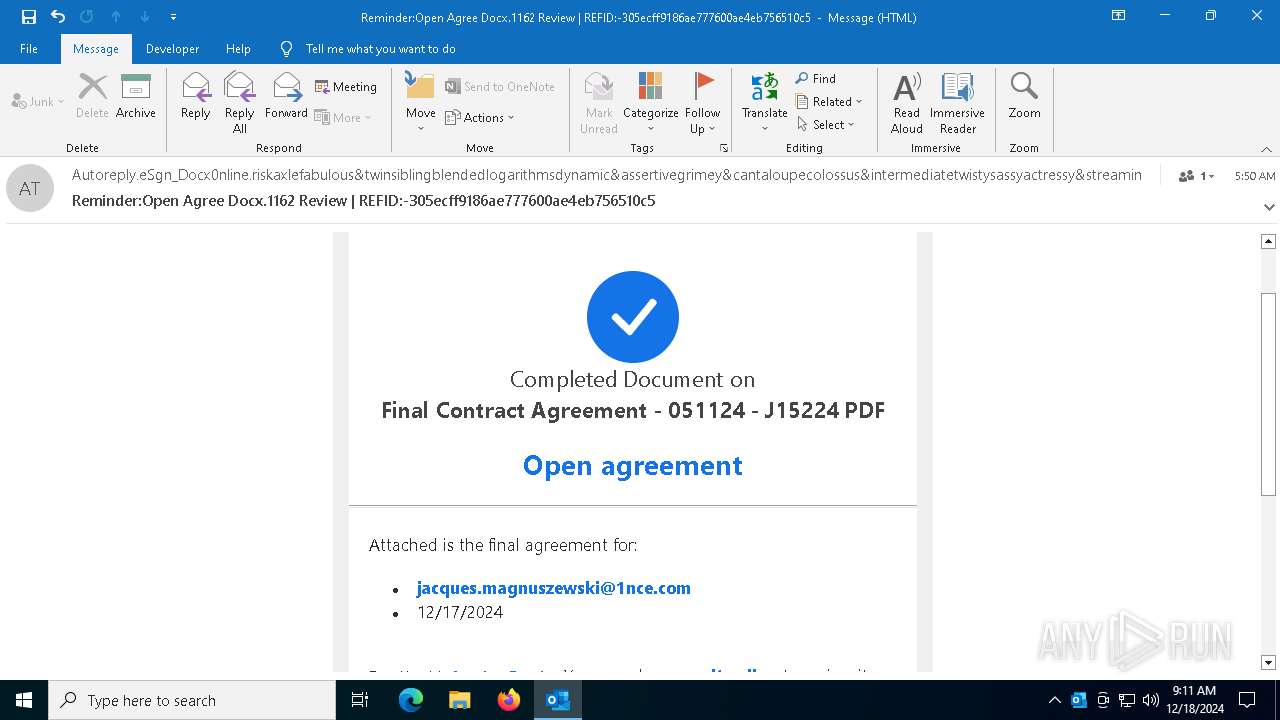Go to the previous item with the up arrow

click(x=116, y=17)
